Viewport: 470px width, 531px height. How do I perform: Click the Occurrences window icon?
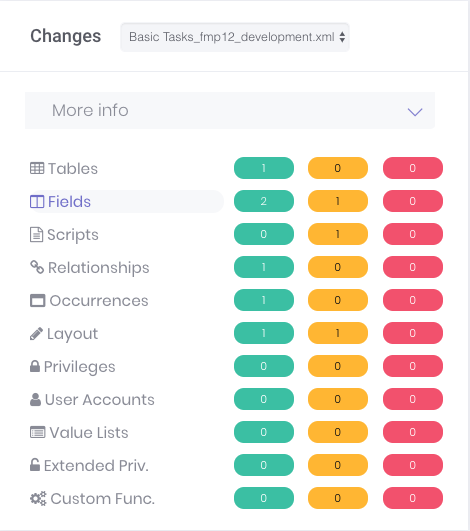point(38,300)
